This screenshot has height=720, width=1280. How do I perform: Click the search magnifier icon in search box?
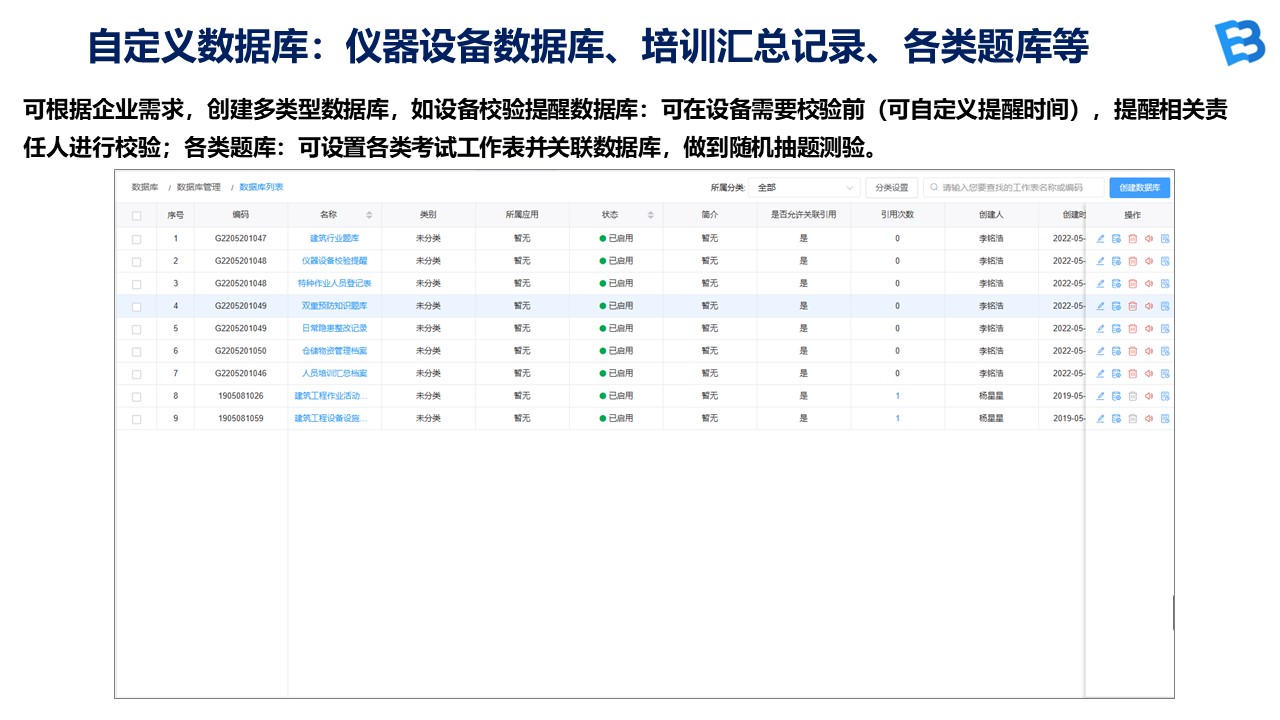[934, 188]
